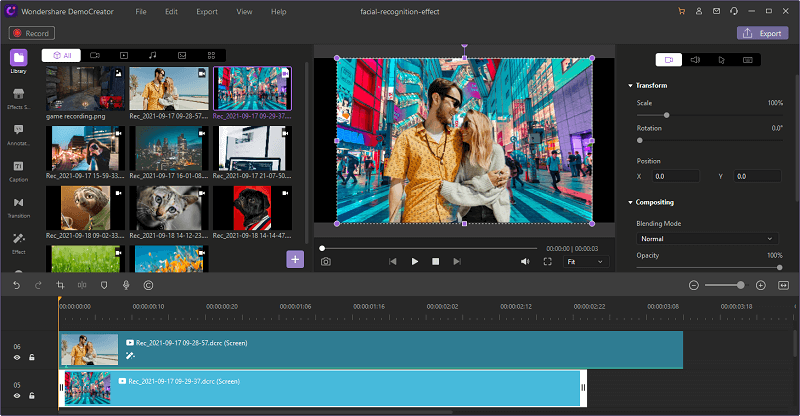Open the Fit preview zoom dropdown
Viewport: 800px width, 416px height.
pyautogui.click(x=586, y=262)
